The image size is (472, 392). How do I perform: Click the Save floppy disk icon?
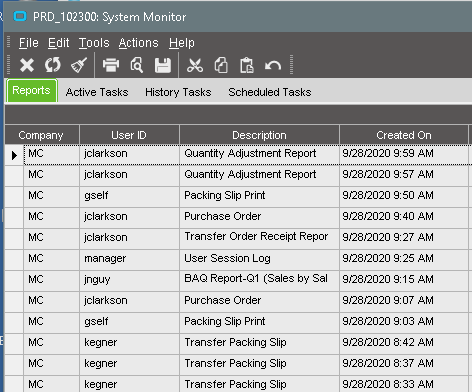[x=163, y=65]
